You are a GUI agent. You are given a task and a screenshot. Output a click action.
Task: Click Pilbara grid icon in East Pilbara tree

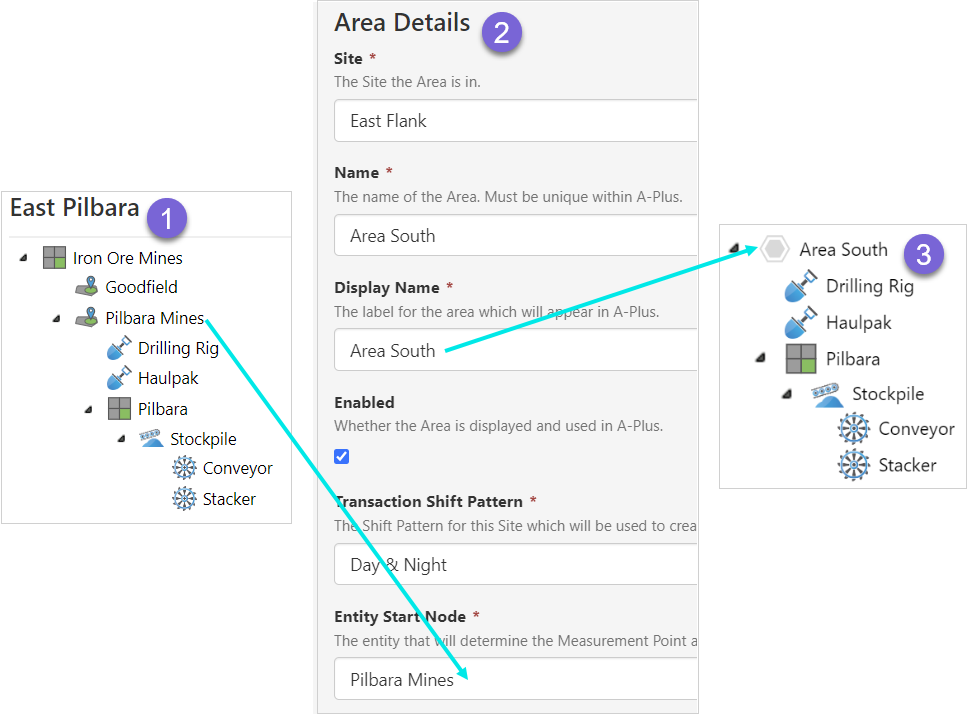click(119, 408)
